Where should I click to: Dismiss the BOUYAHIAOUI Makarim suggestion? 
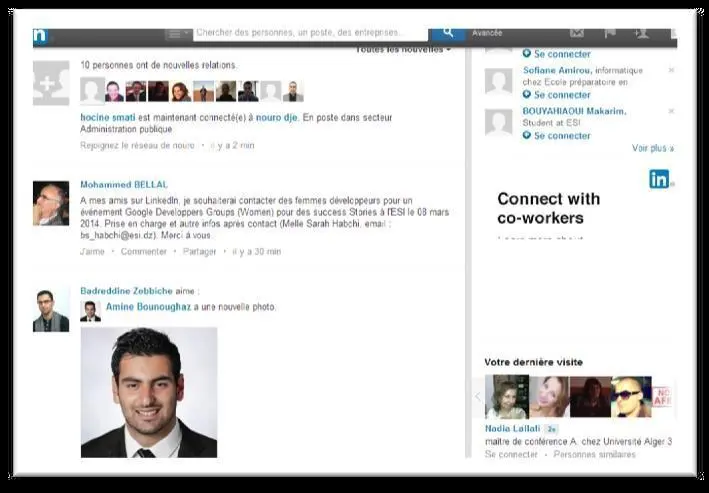click(x=671, y=111)
